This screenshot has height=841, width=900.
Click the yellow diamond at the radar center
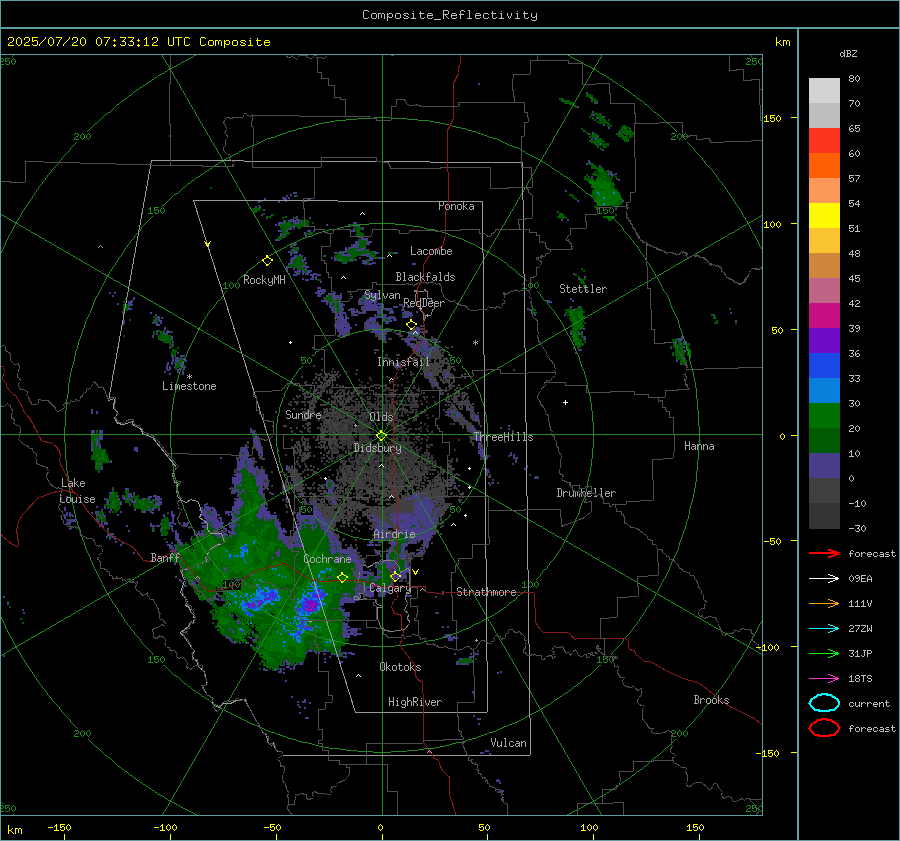[x=381, y=436]
